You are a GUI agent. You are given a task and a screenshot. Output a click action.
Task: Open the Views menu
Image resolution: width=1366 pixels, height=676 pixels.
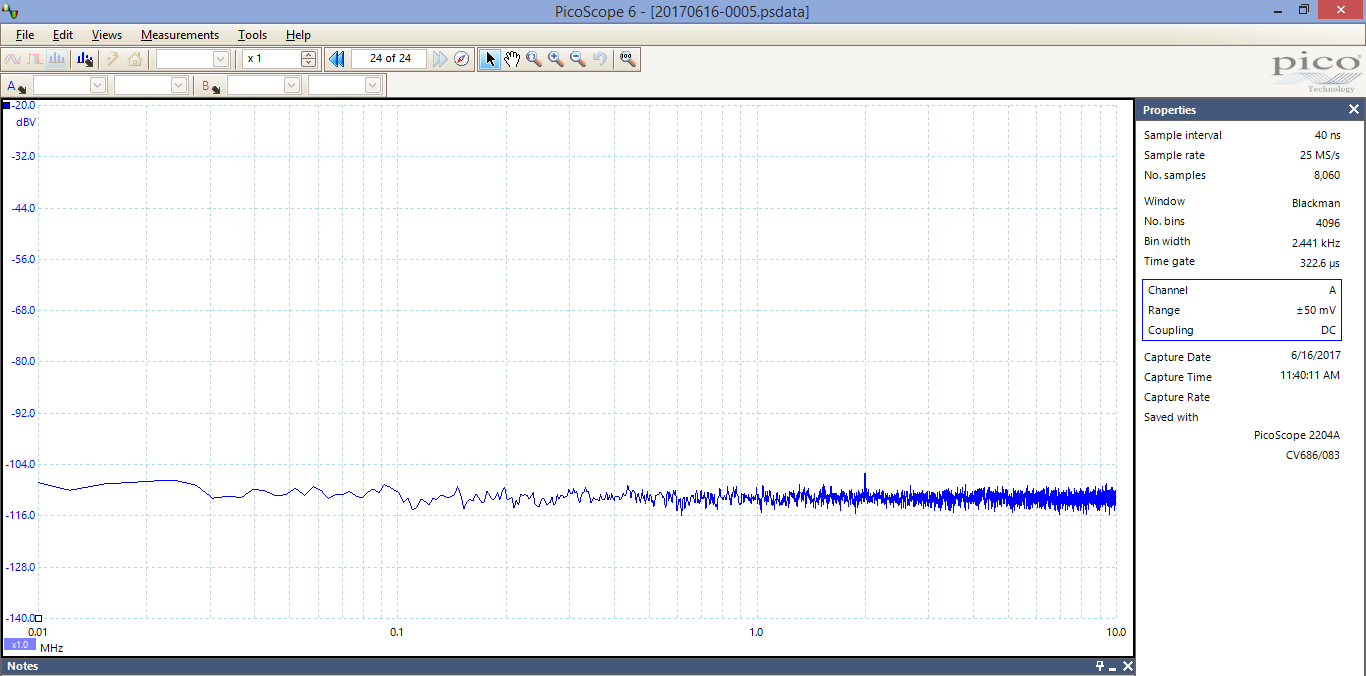coord(107,35)
